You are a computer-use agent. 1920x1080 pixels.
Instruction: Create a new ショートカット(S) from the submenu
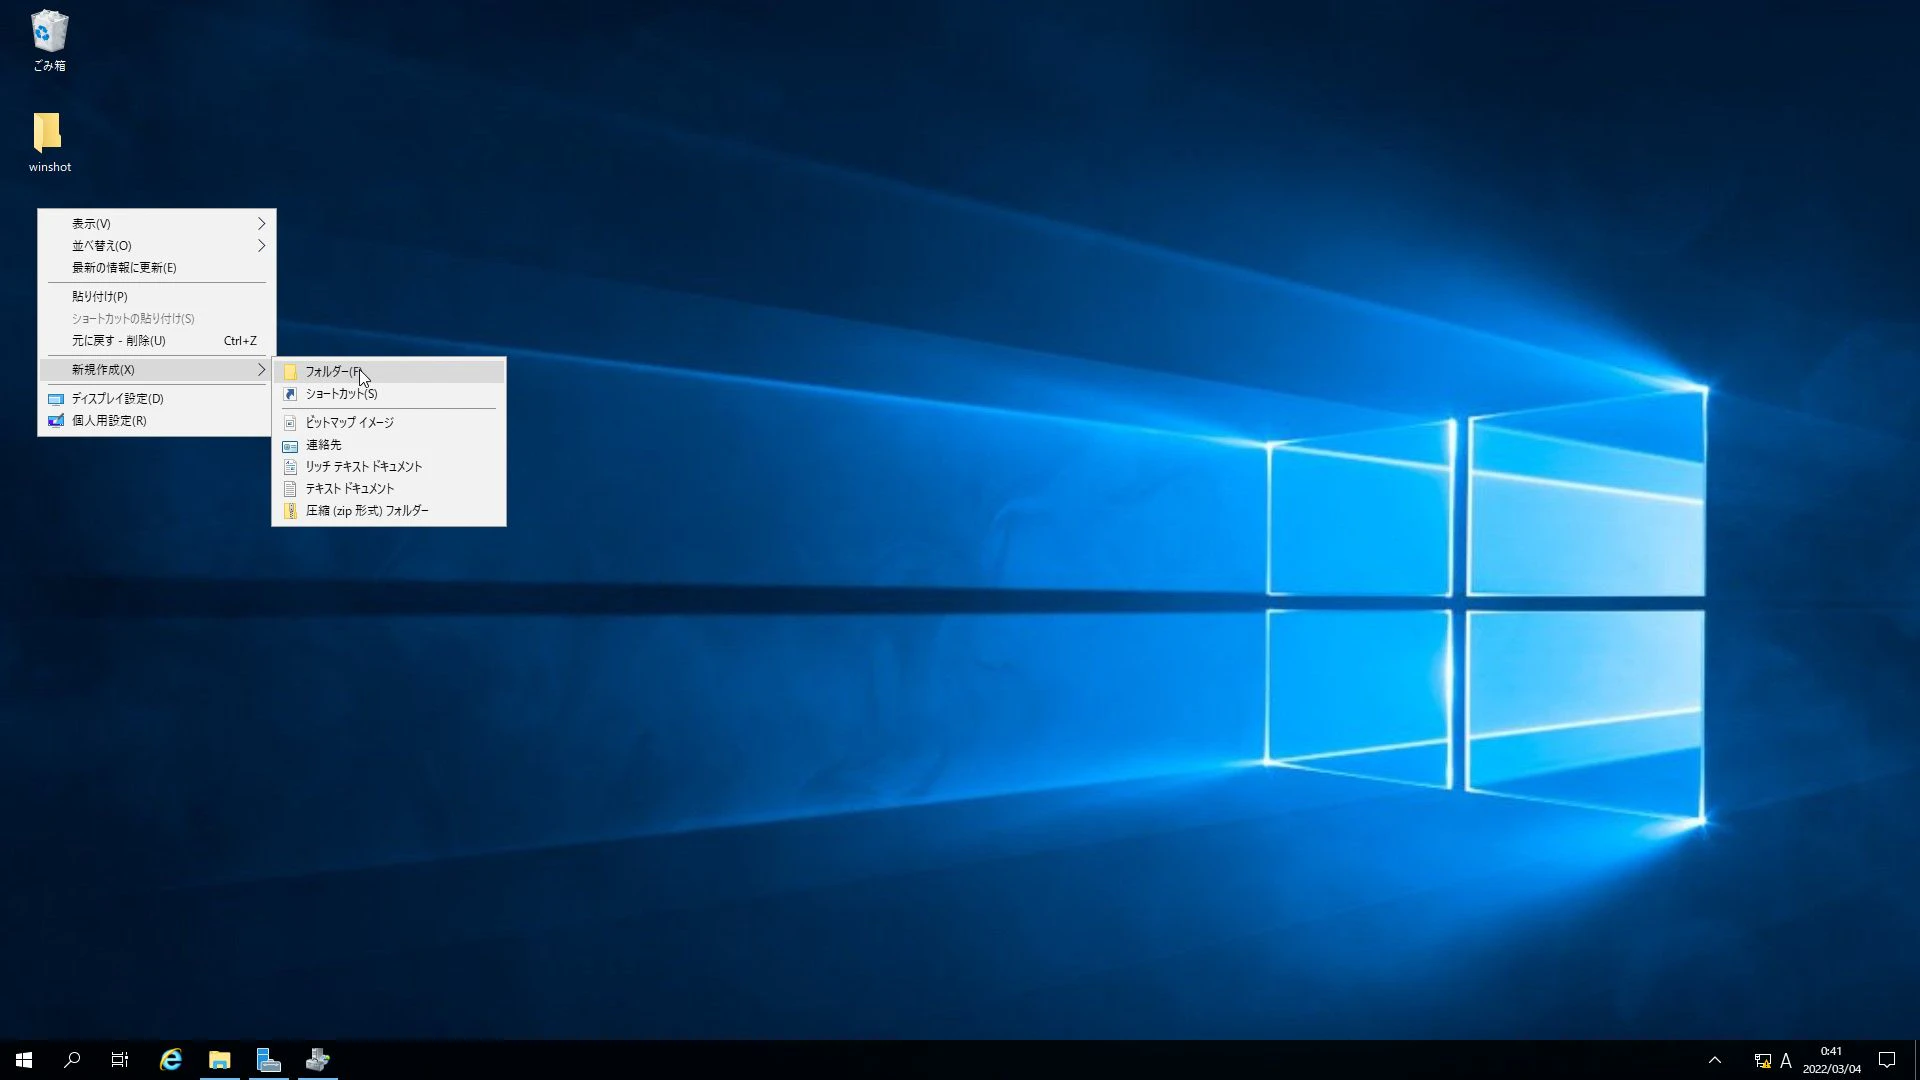coord(389,394)
